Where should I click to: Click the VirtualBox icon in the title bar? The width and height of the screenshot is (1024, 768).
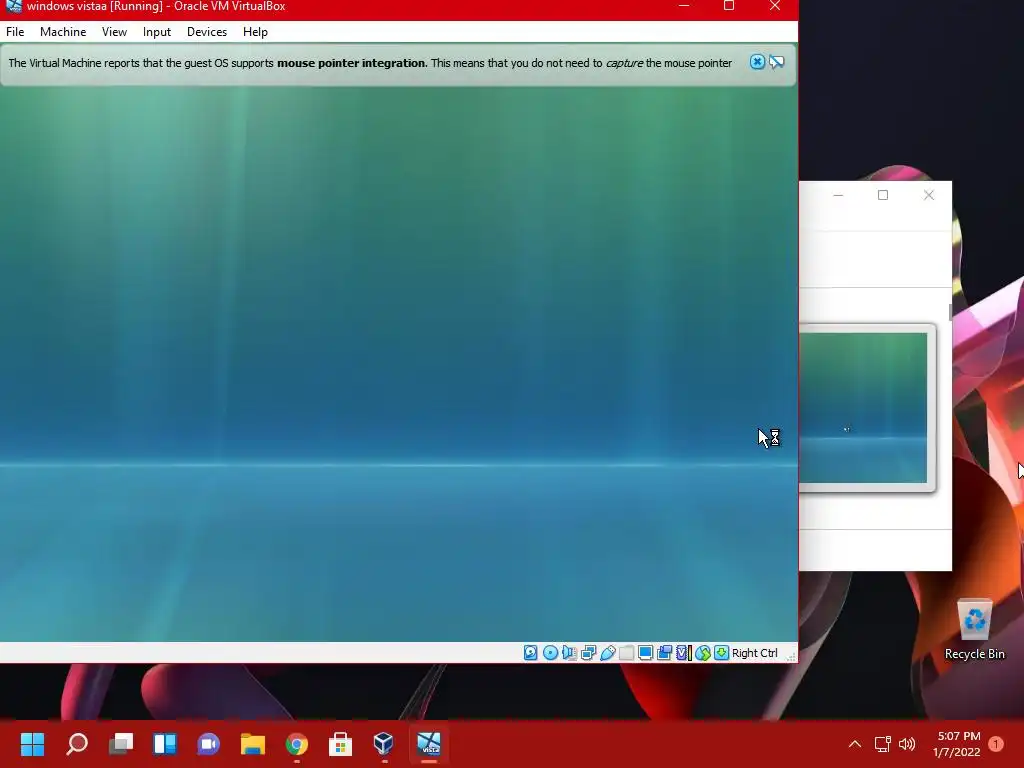13,7
